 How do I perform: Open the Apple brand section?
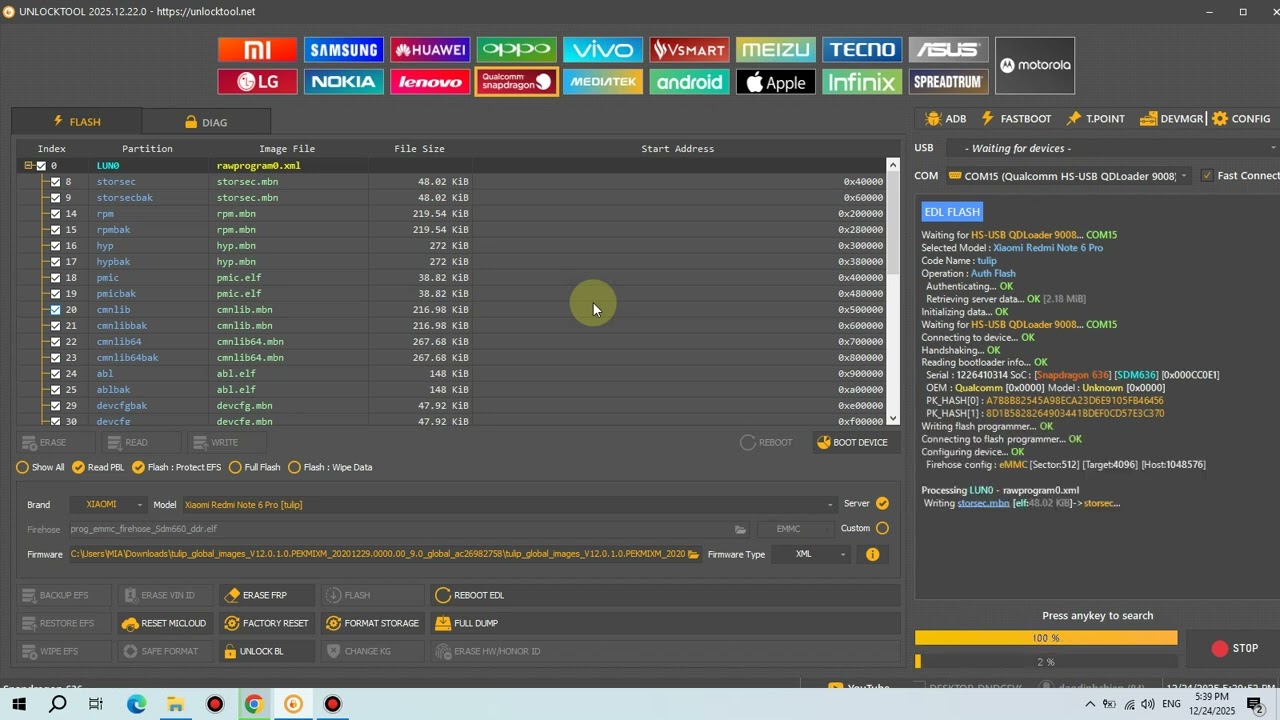pyautogui.click(x=776, y=82)
